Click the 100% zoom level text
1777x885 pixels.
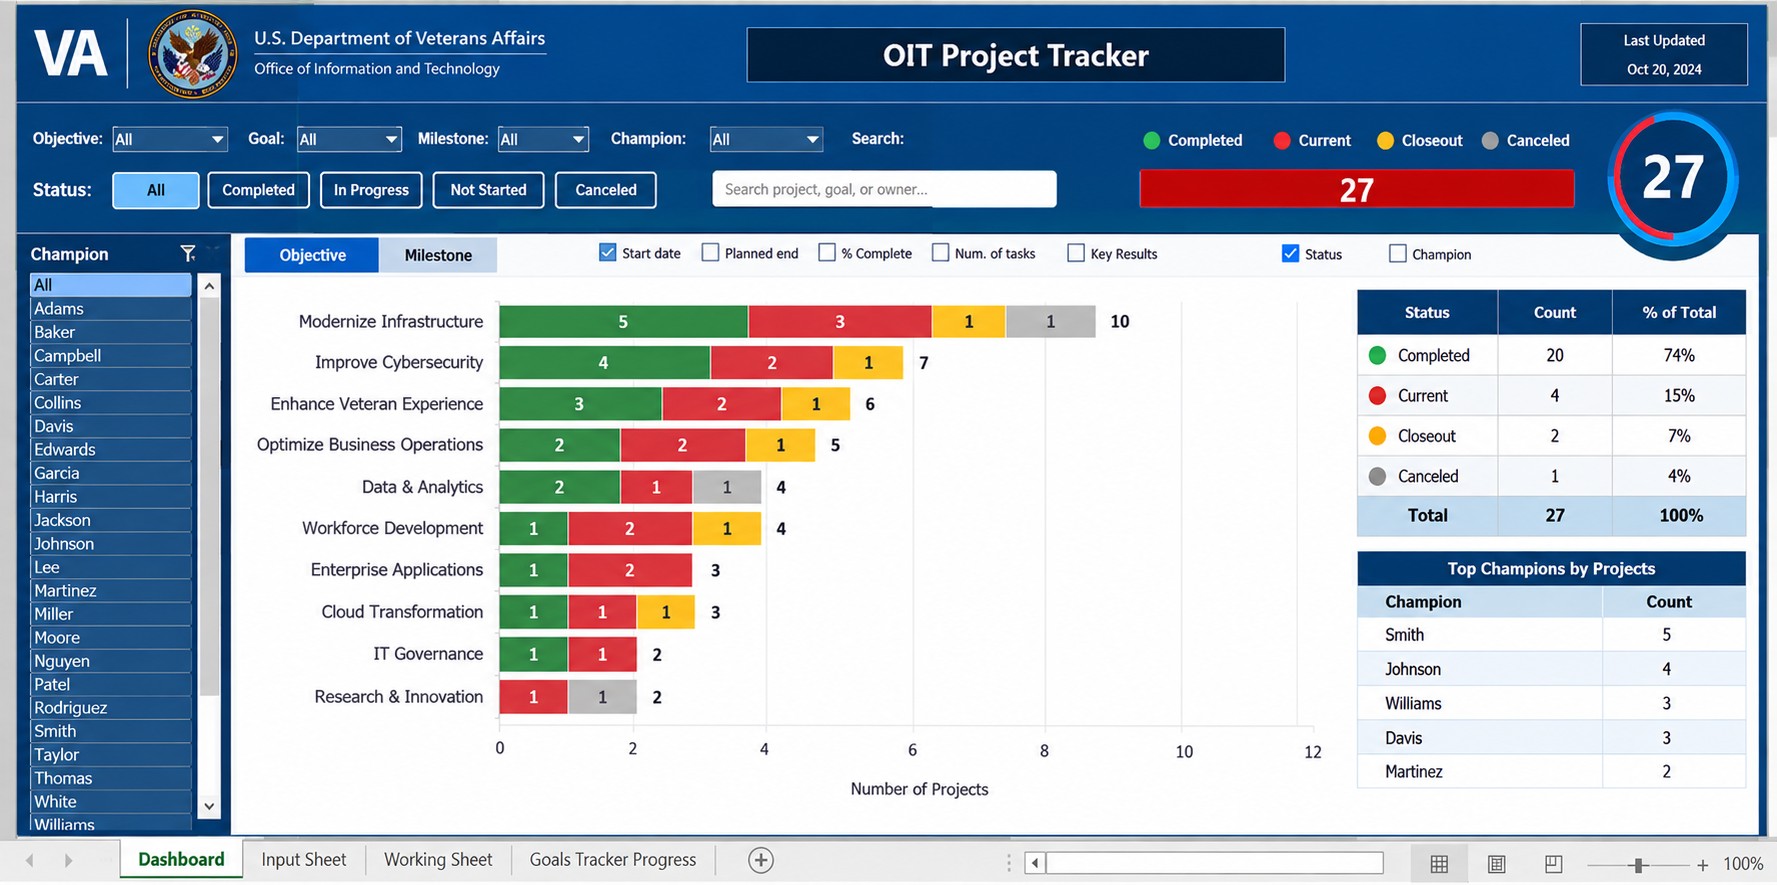(x=1743, y=864)
